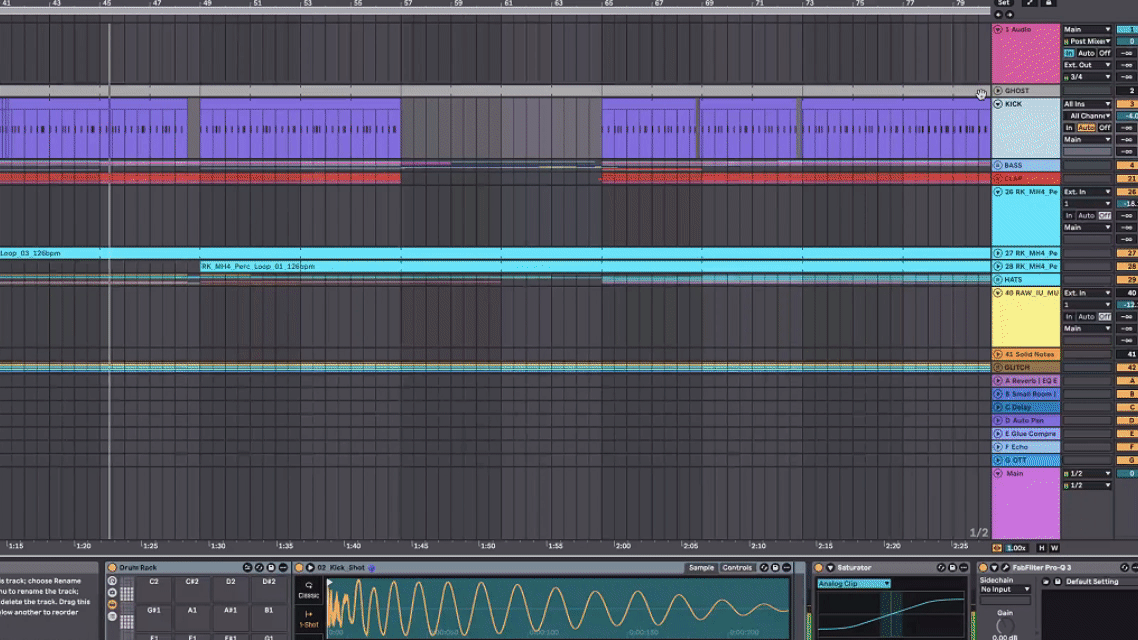Select 1-Shot playback mode in Simpler

click(308, 621)
